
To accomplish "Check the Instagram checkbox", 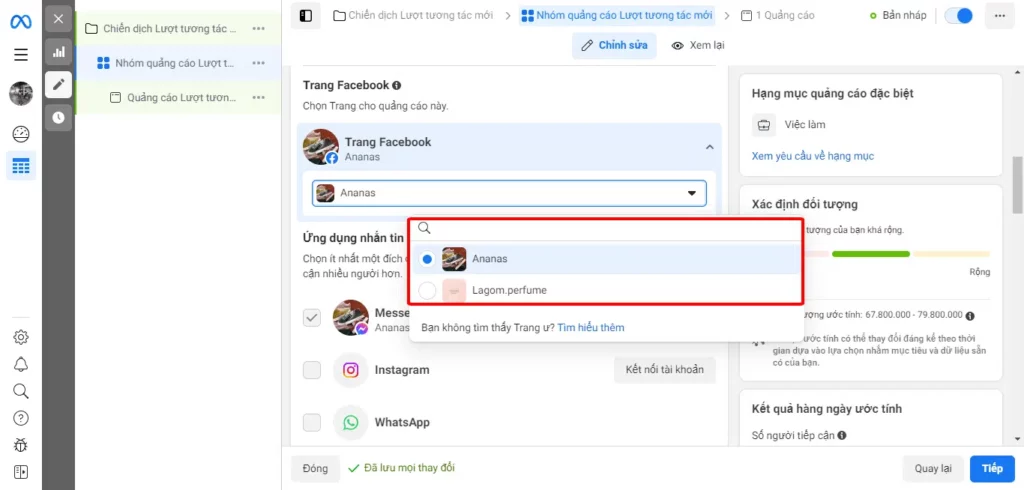I will click(x=312, y=370).
